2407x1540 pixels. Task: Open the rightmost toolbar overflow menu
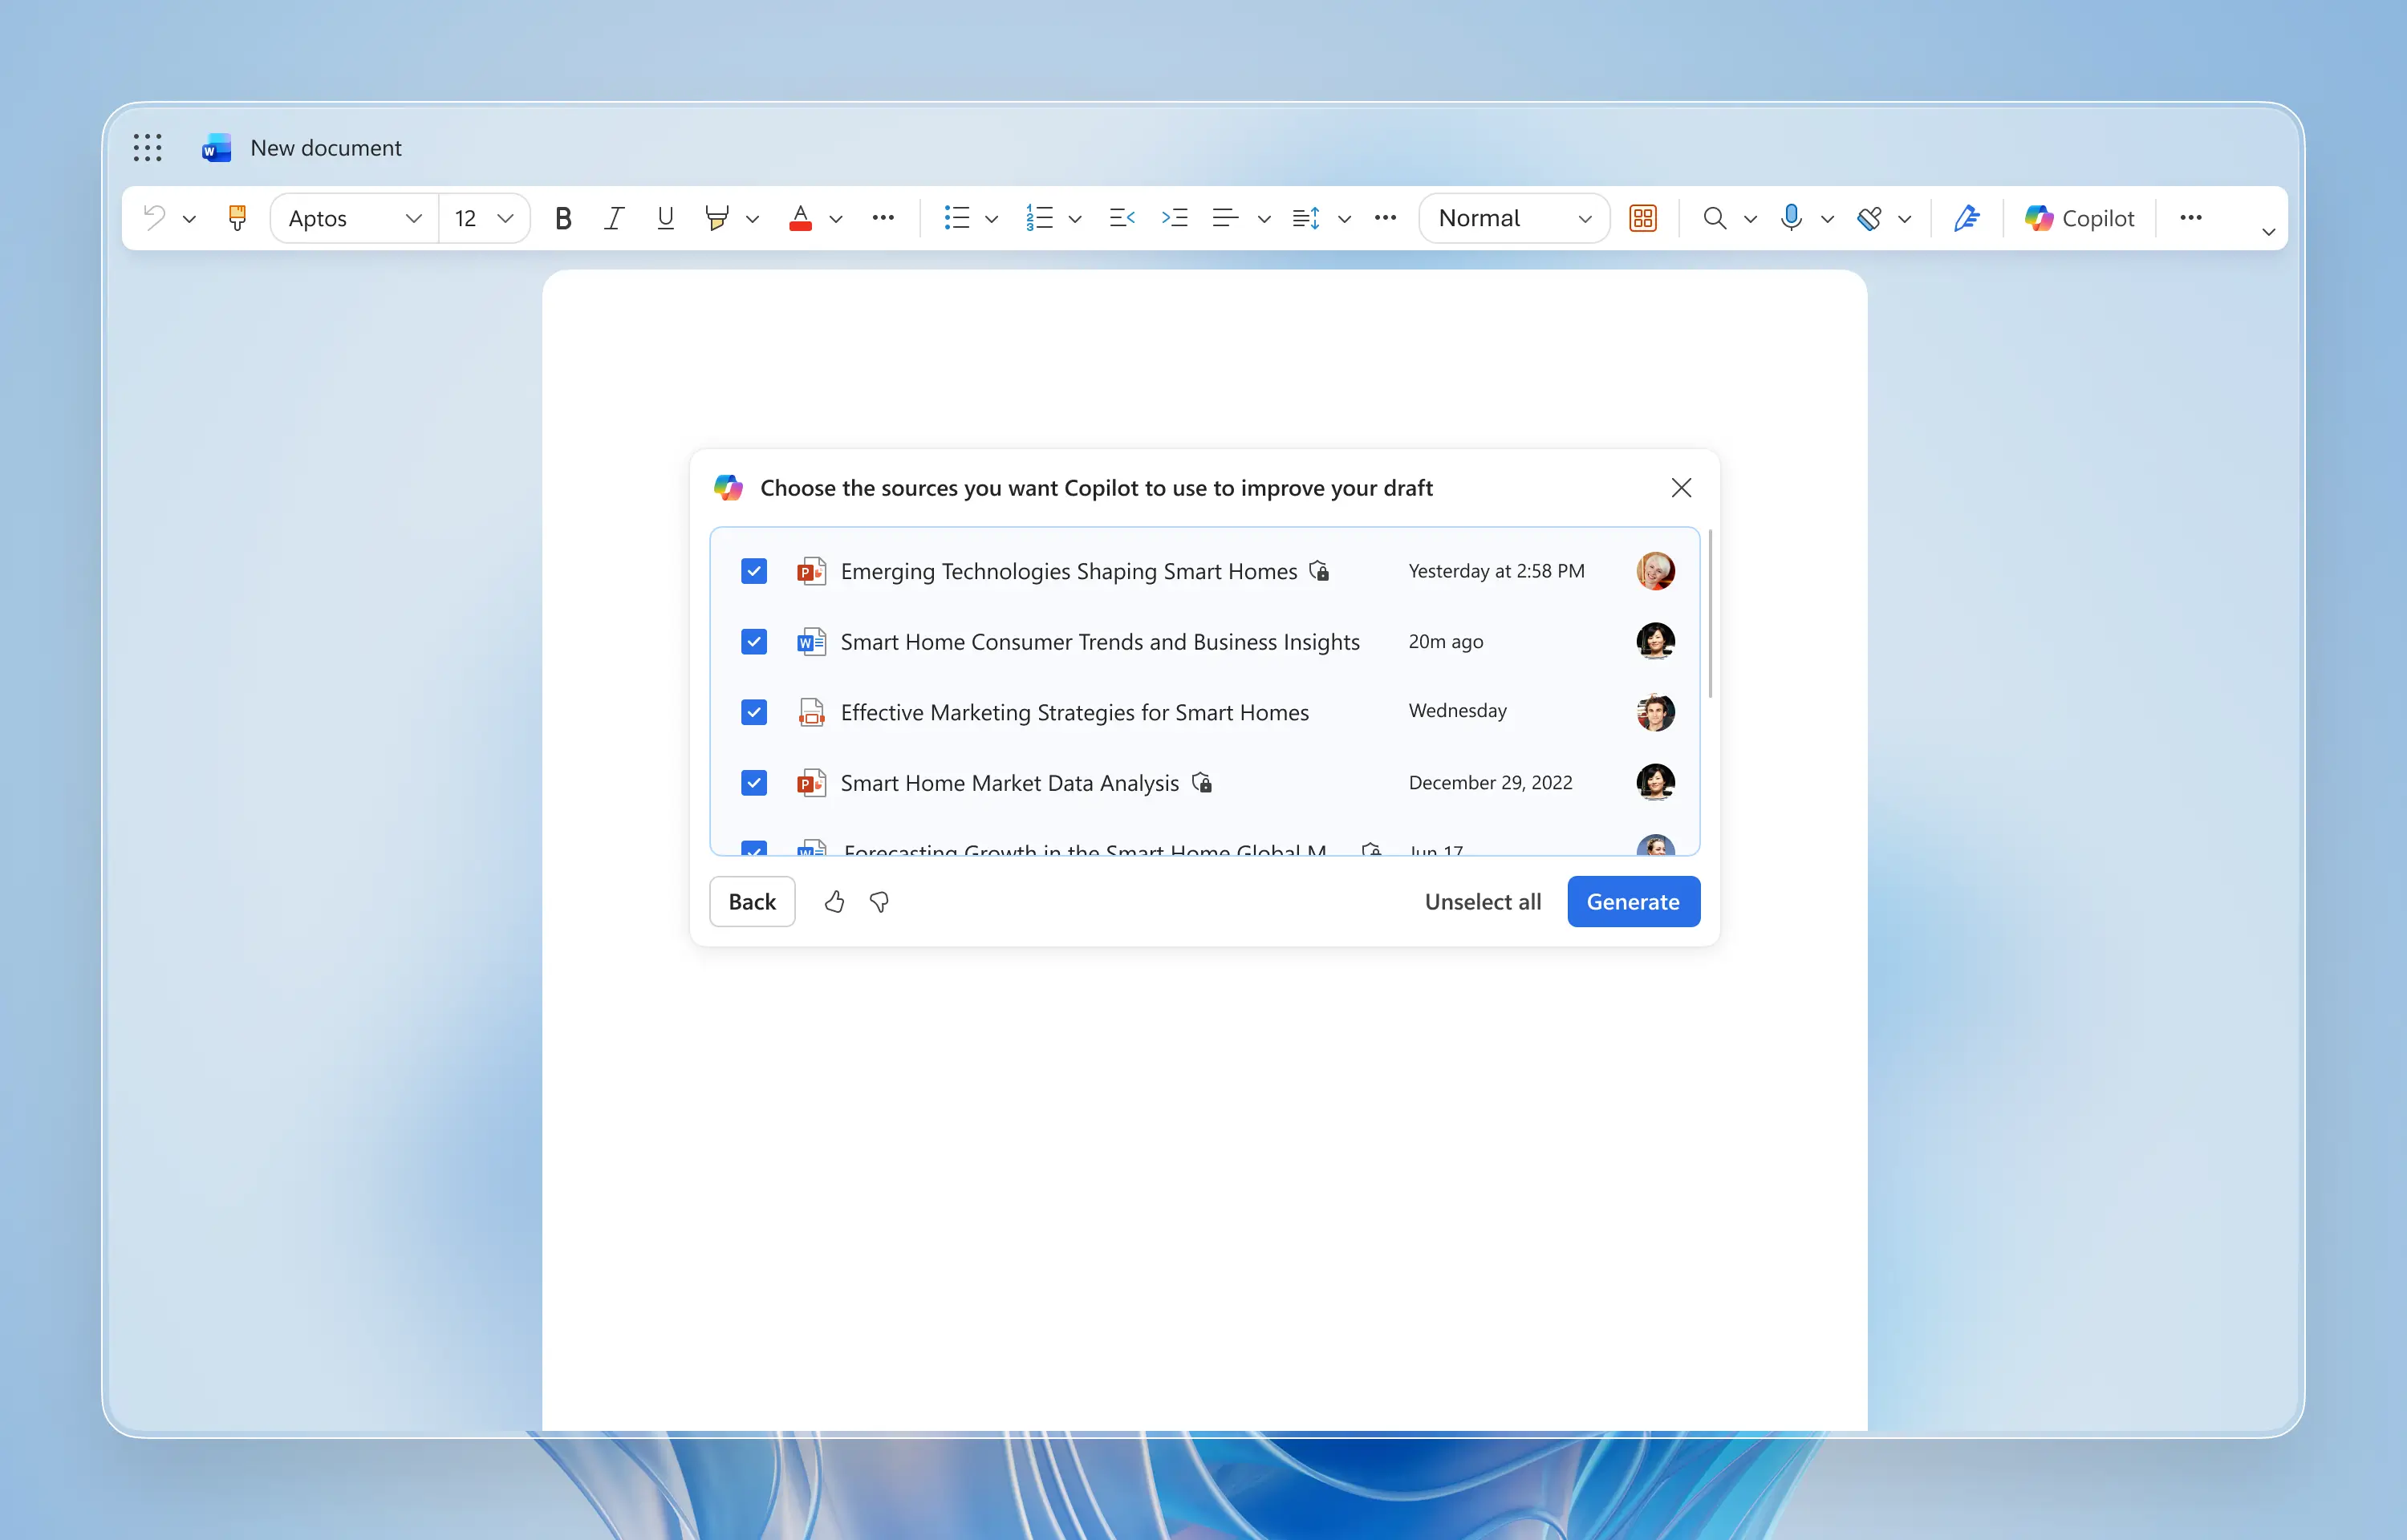2190,218
